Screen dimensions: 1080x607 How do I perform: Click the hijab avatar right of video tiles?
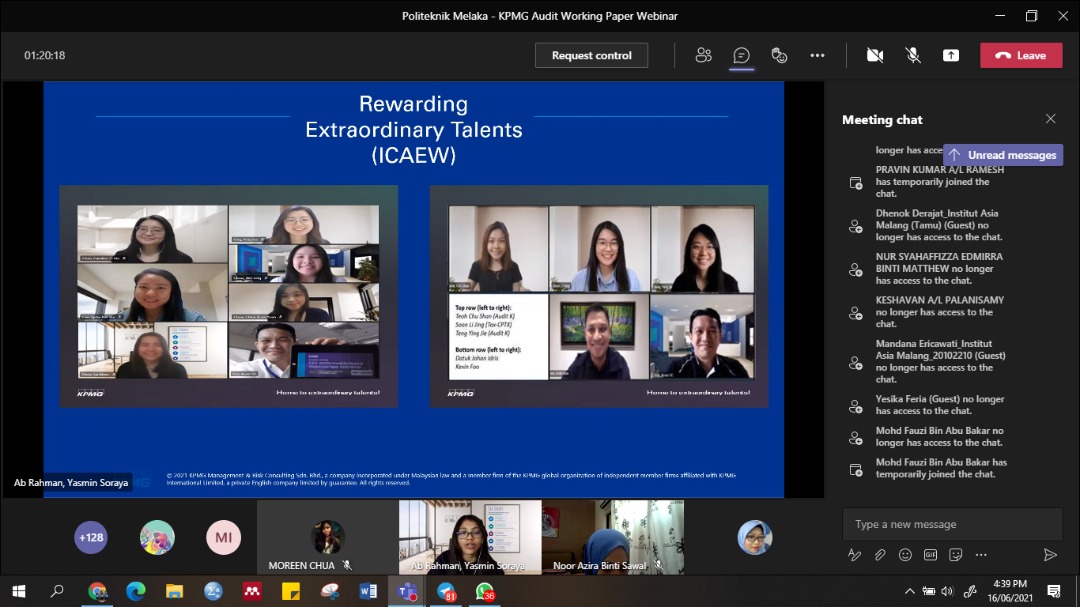[754, 537]
